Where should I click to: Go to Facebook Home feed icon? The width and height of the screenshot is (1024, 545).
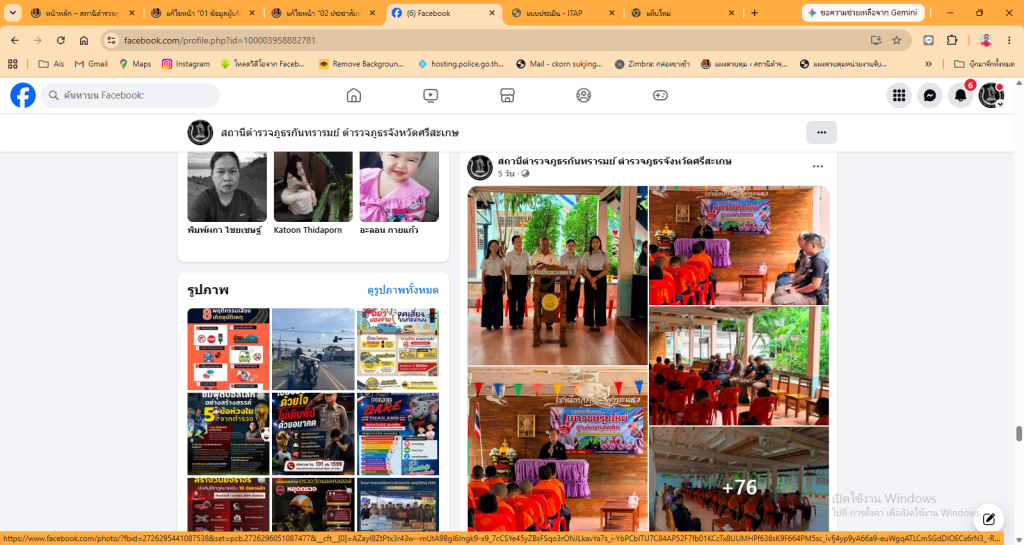[x=353, y=95]
